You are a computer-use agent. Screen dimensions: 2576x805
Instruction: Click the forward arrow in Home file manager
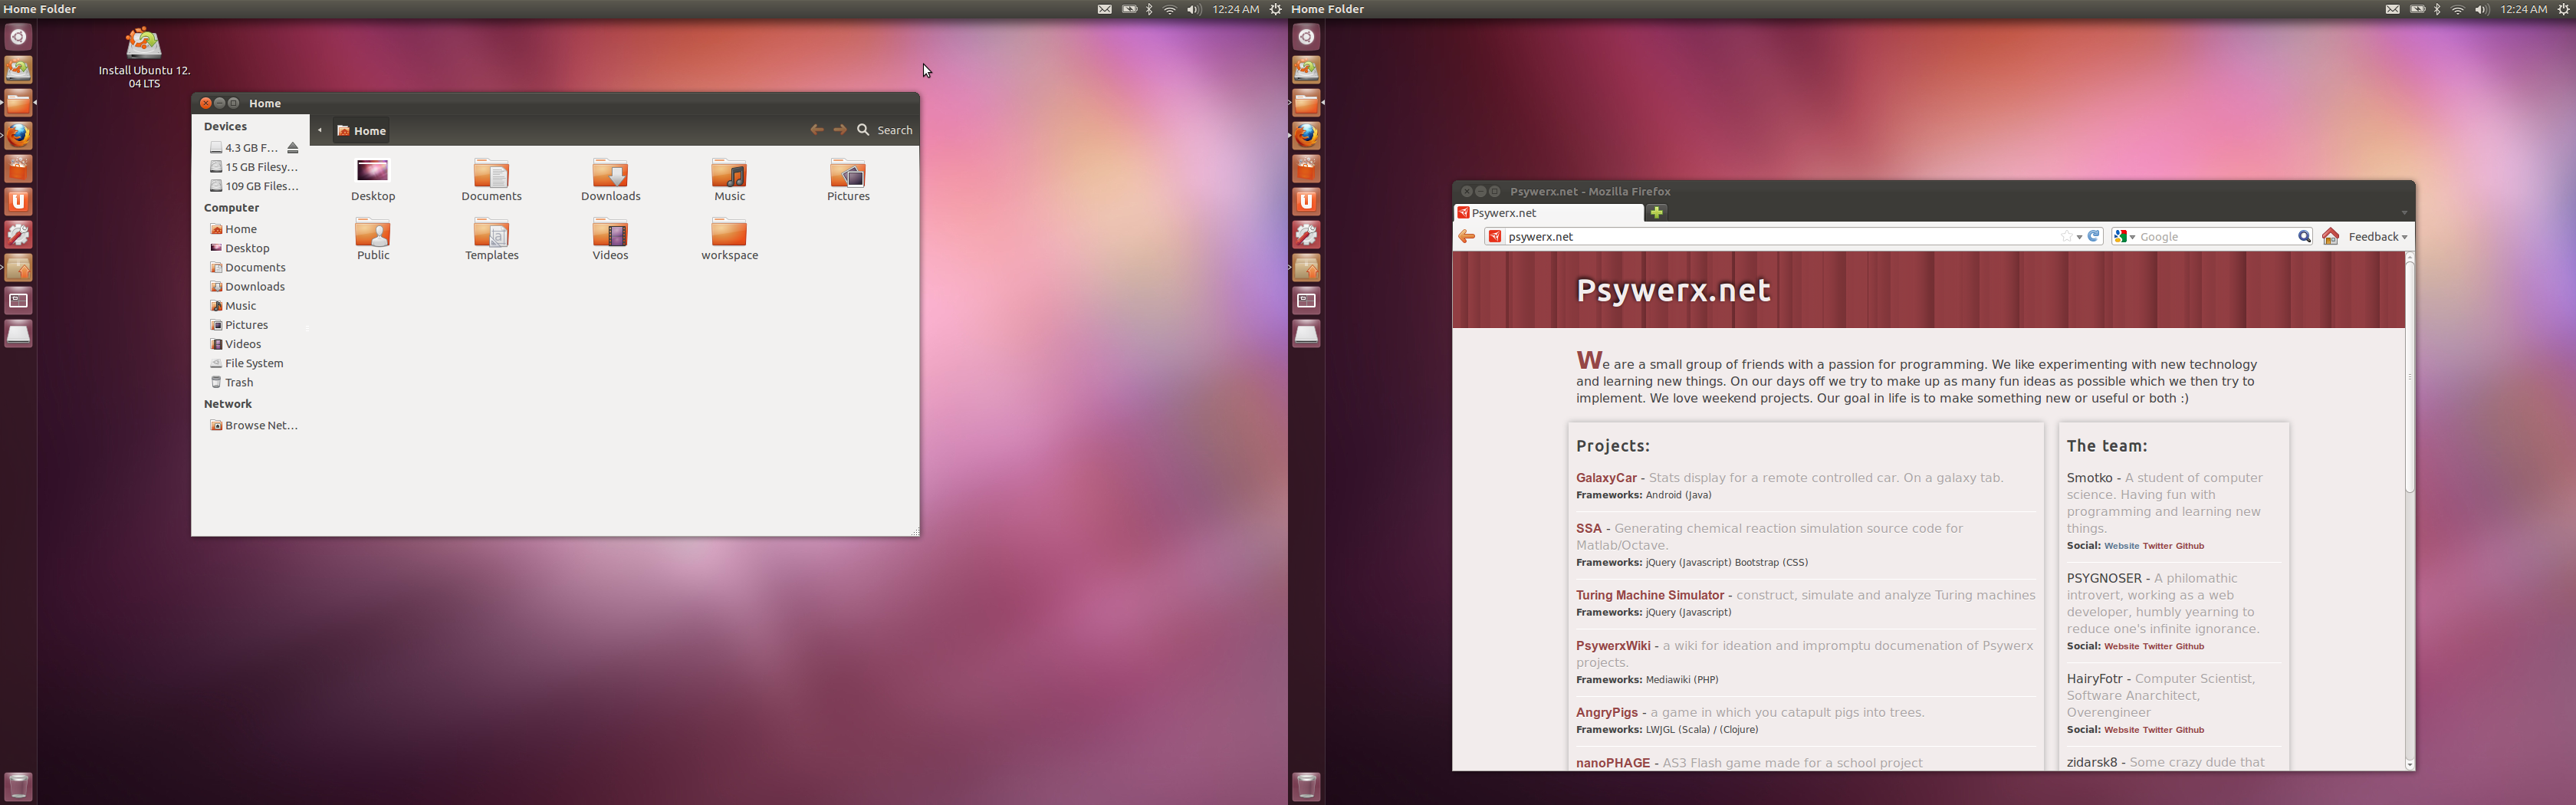pos(840,130)
